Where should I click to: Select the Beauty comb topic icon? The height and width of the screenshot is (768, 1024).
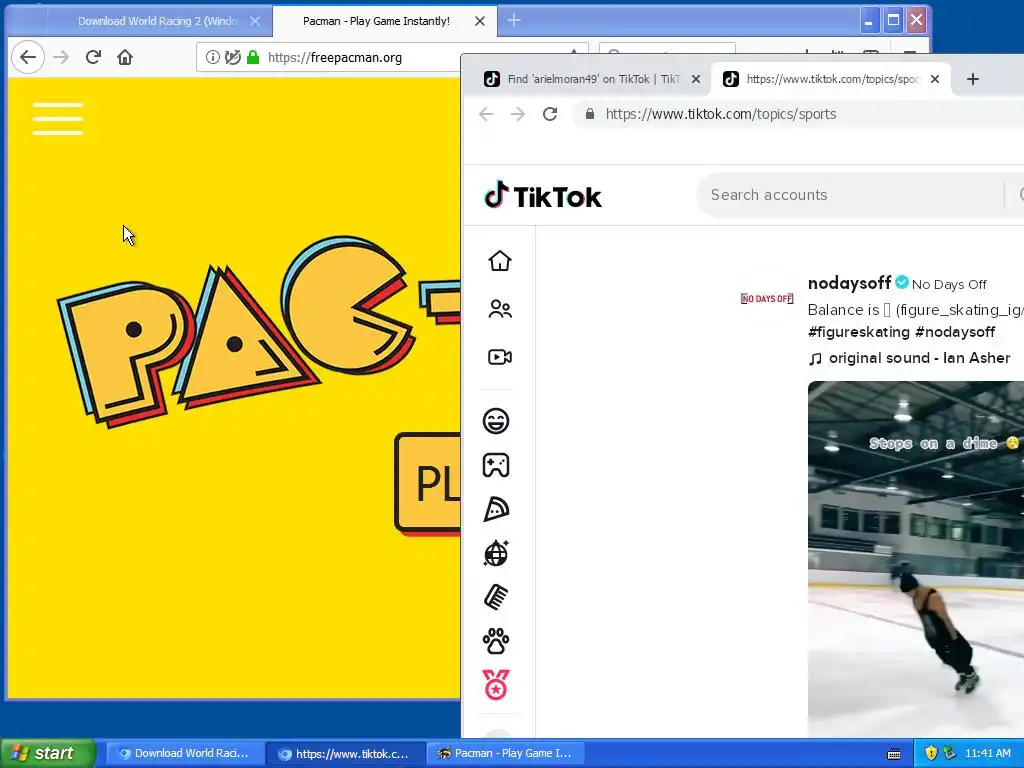(x=496, y=597)
